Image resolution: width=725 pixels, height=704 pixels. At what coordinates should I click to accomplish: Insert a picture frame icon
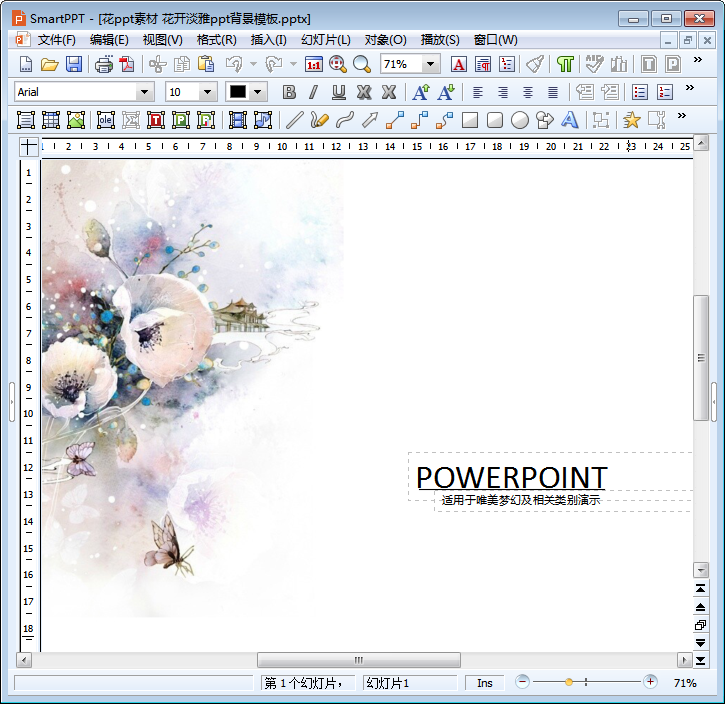point(76,120)
